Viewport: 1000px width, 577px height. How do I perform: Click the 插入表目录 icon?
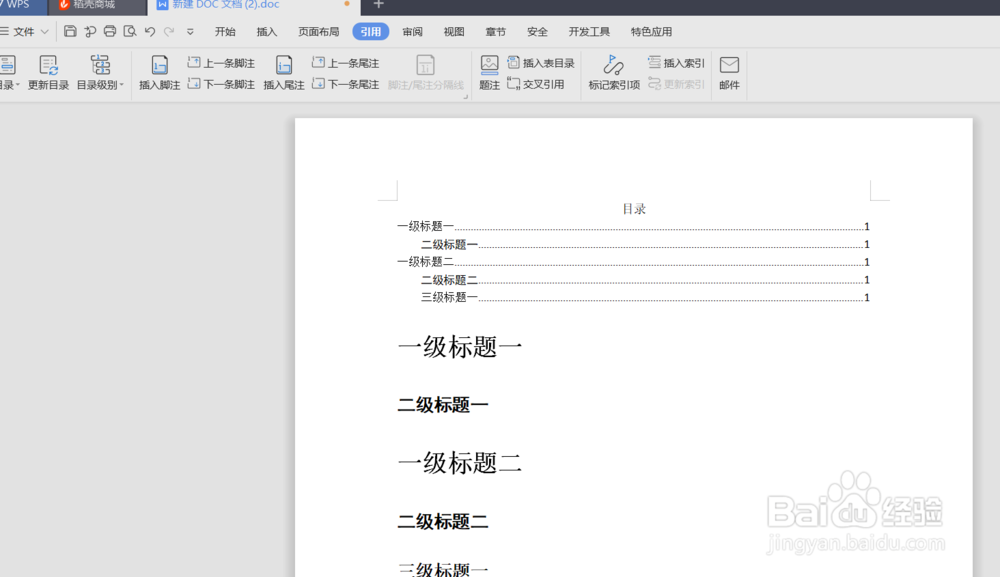click(540, 62)
